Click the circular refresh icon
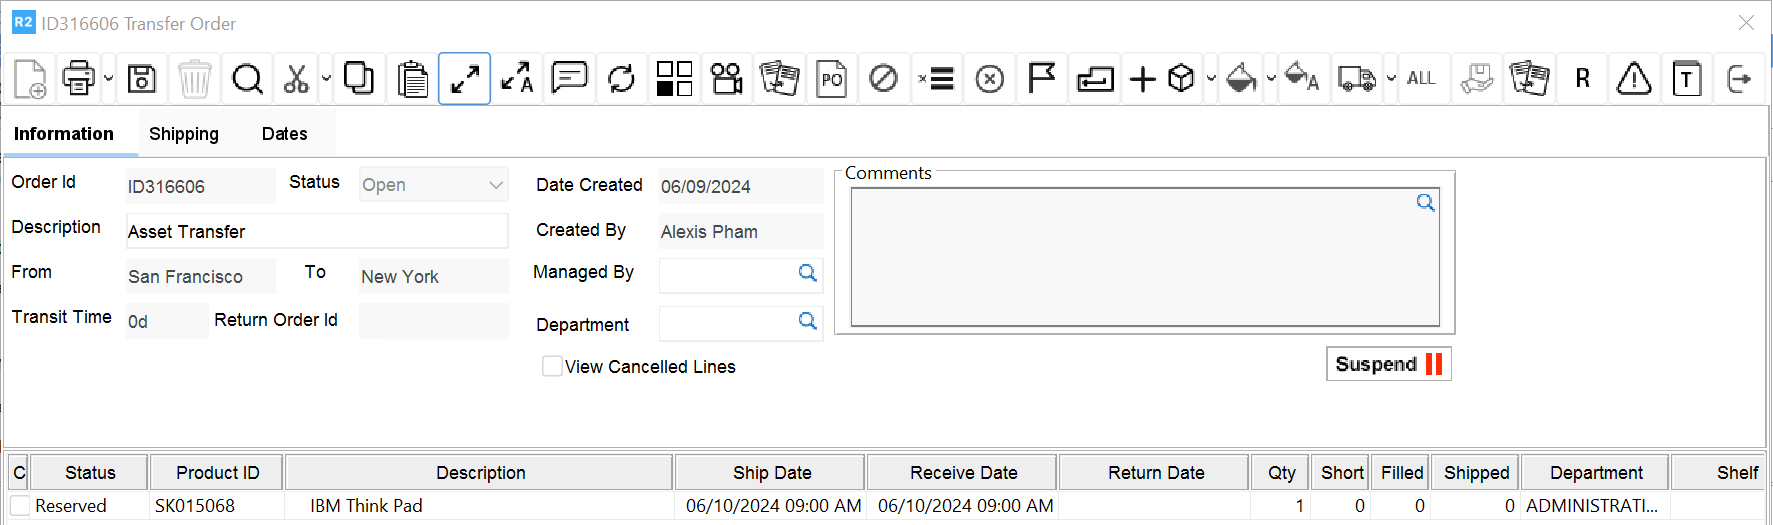The height and width of the screenshot is (525, 1773). tap(621, 78)
